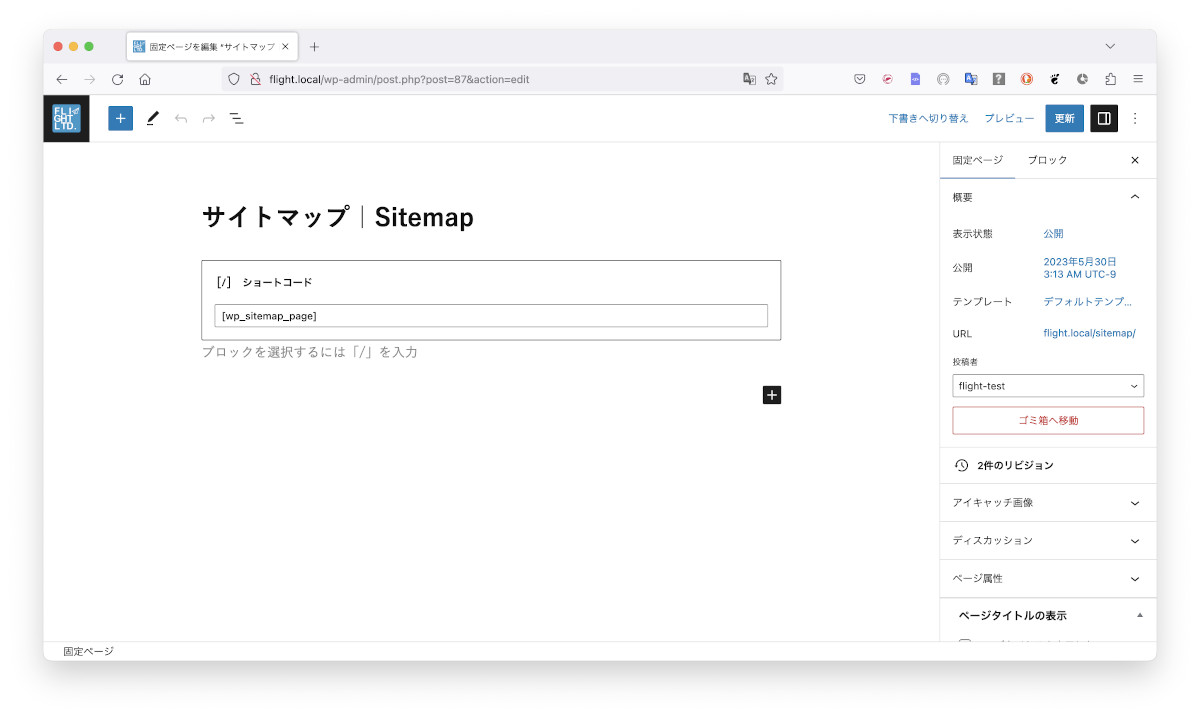Expand the アイキャッチ画像 panel
The height and width of the screenshot is (718, 1200).
point(1047,503)
